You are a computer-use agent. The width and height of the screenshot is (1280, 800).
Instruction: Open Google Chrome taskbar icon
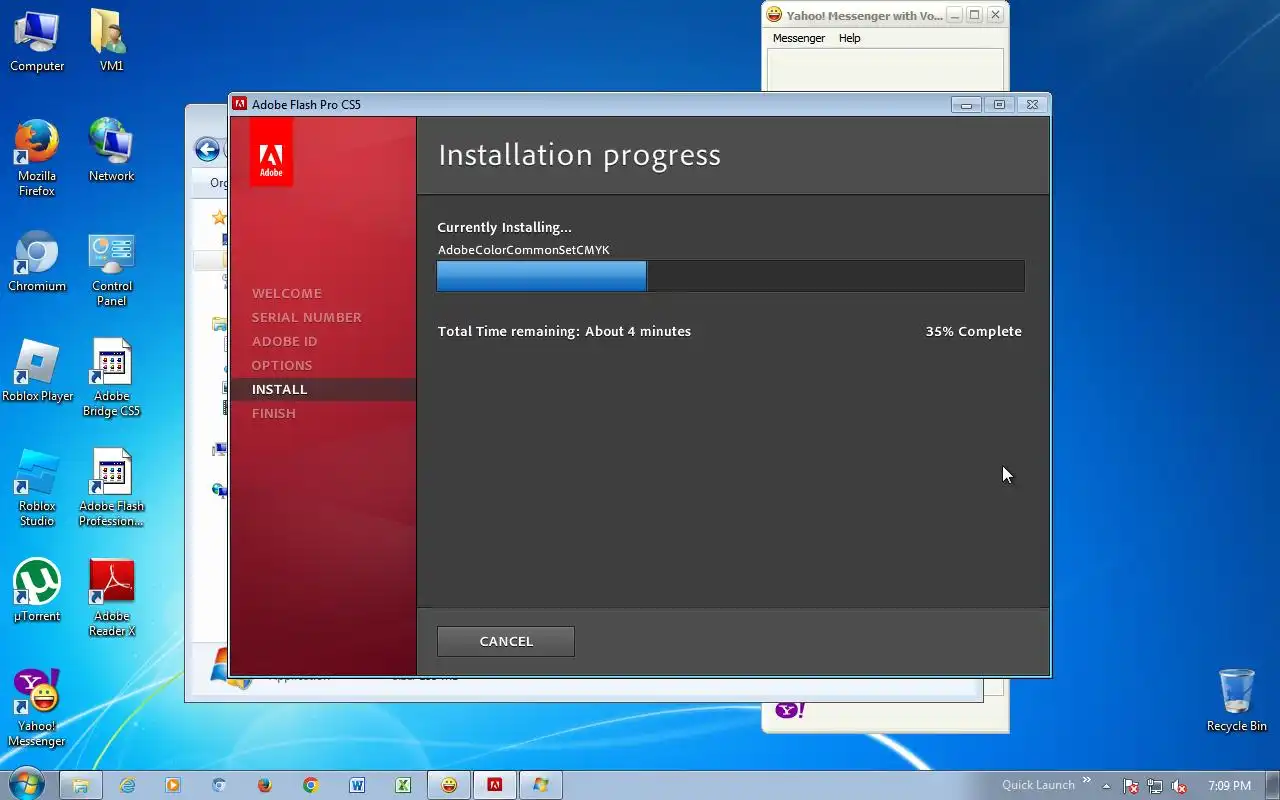pos(311,785)
